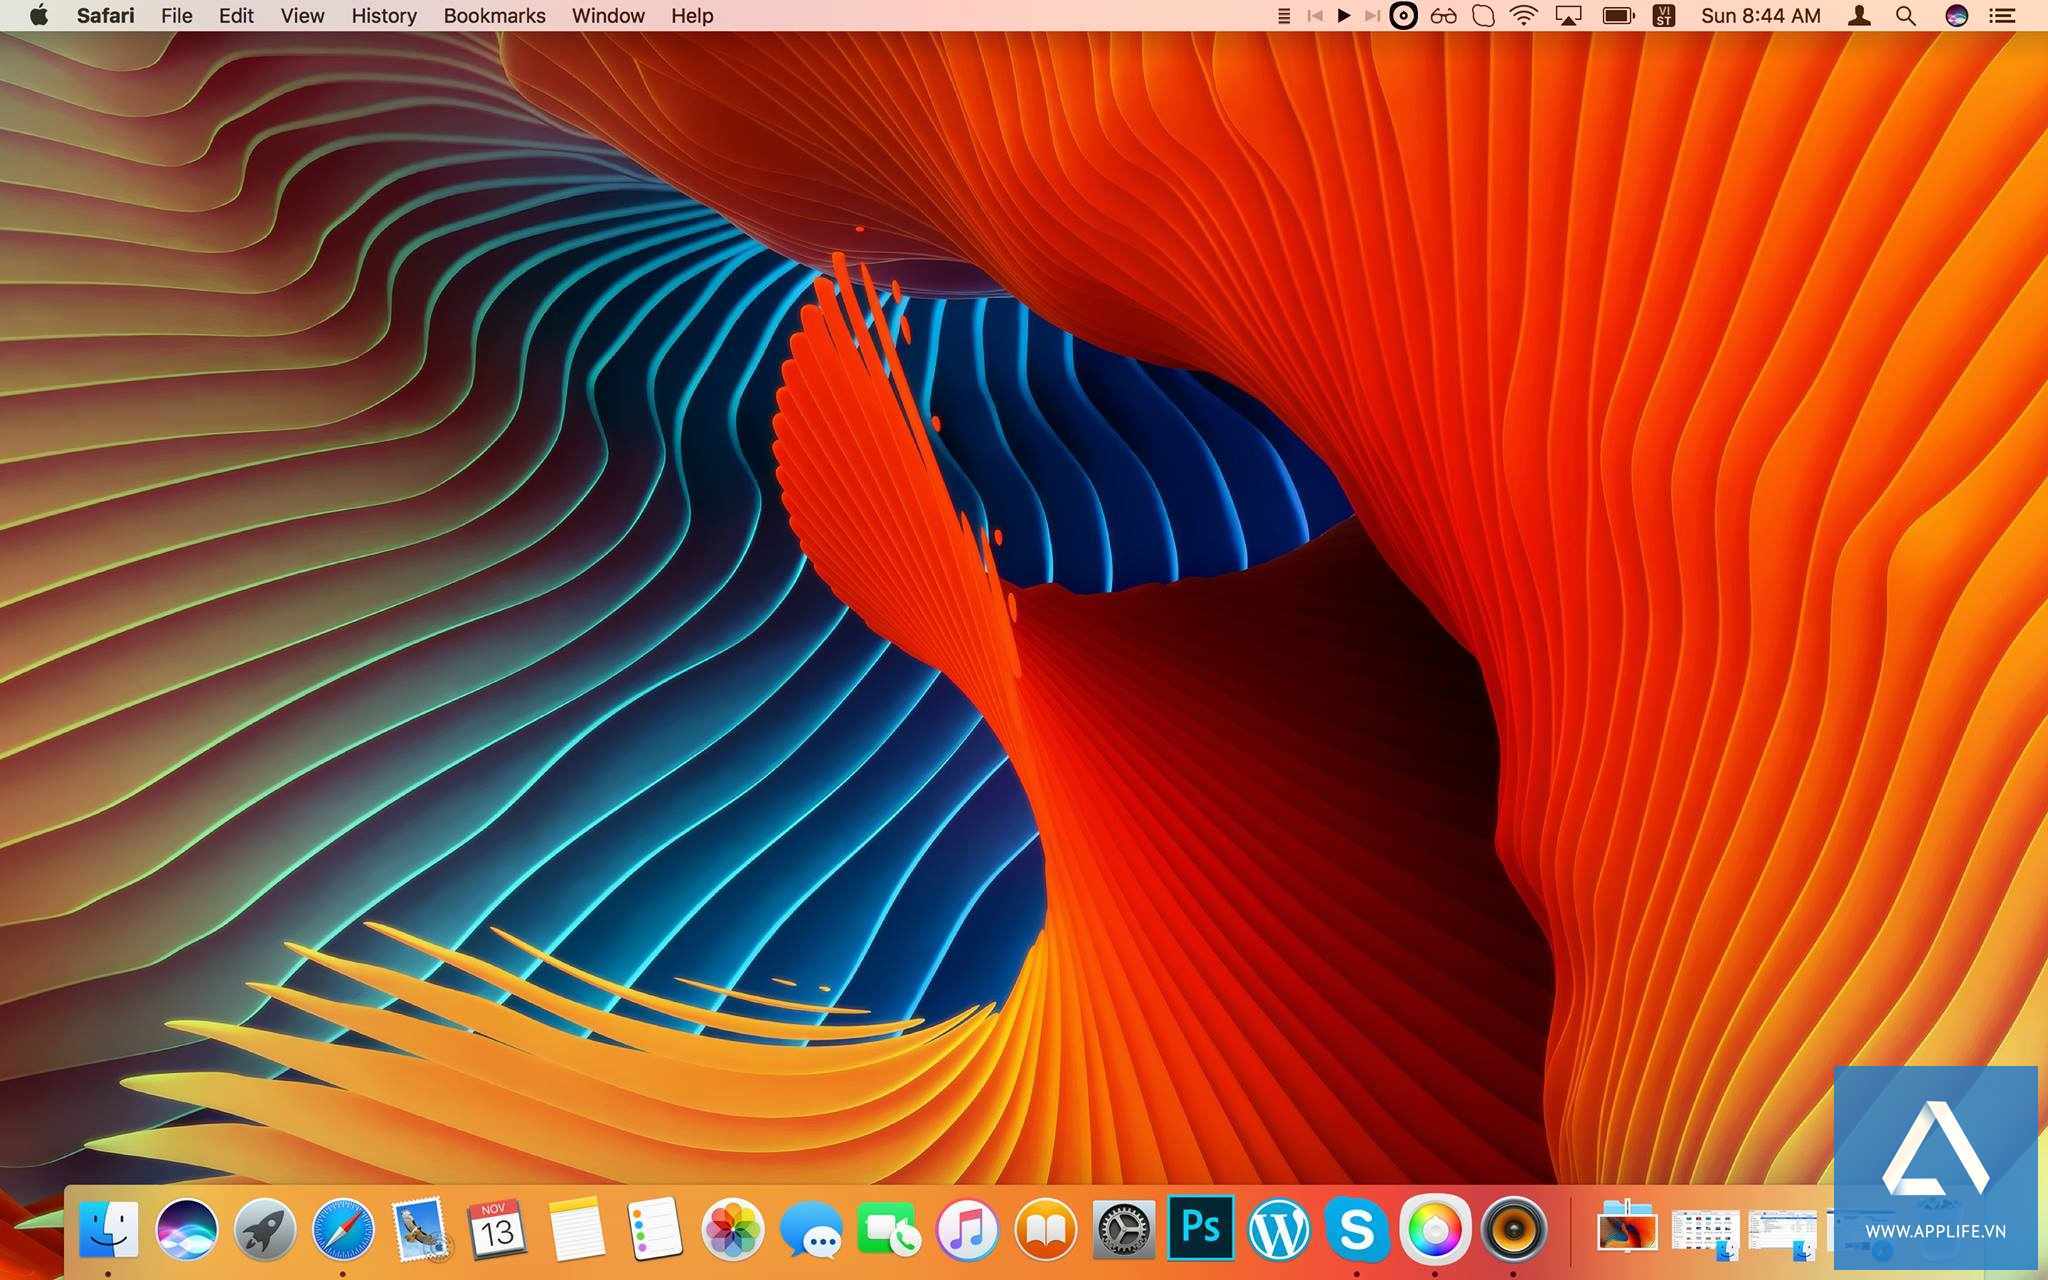Screen dimensions: 2048x1280
Task: Open Skype from the Dock
Action: 1356,1228
